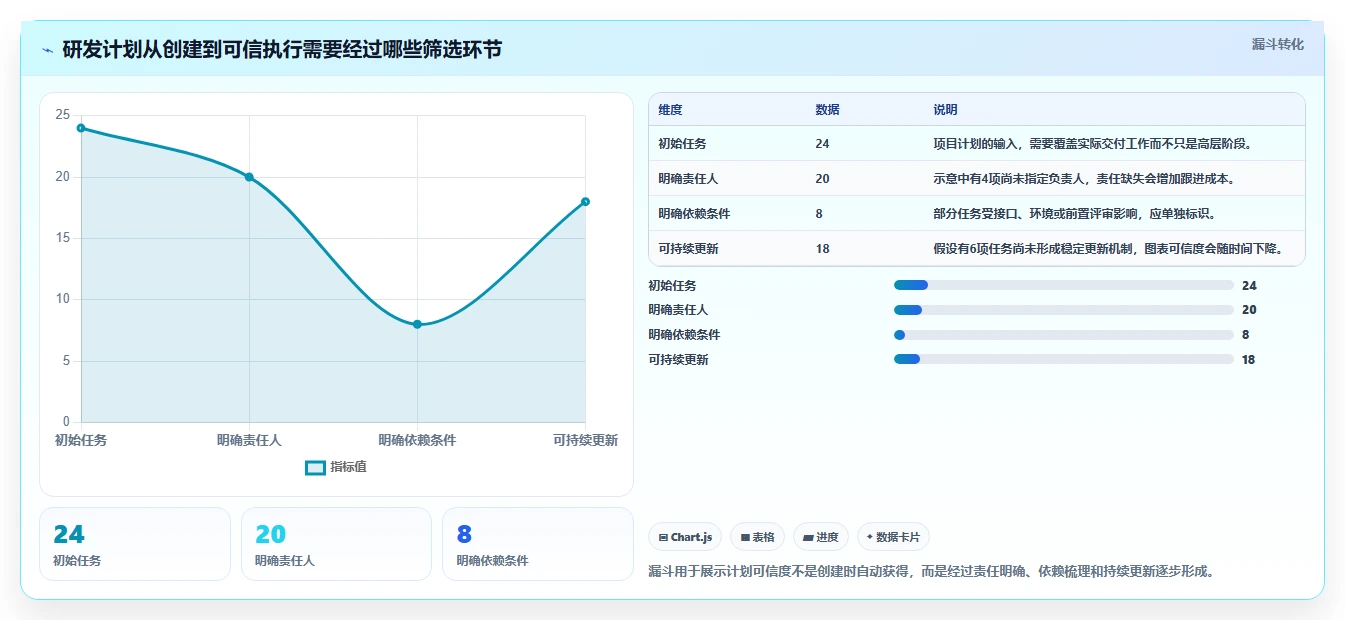Click the value 8 in the table
1345x620 pixels.
point(819,214)
